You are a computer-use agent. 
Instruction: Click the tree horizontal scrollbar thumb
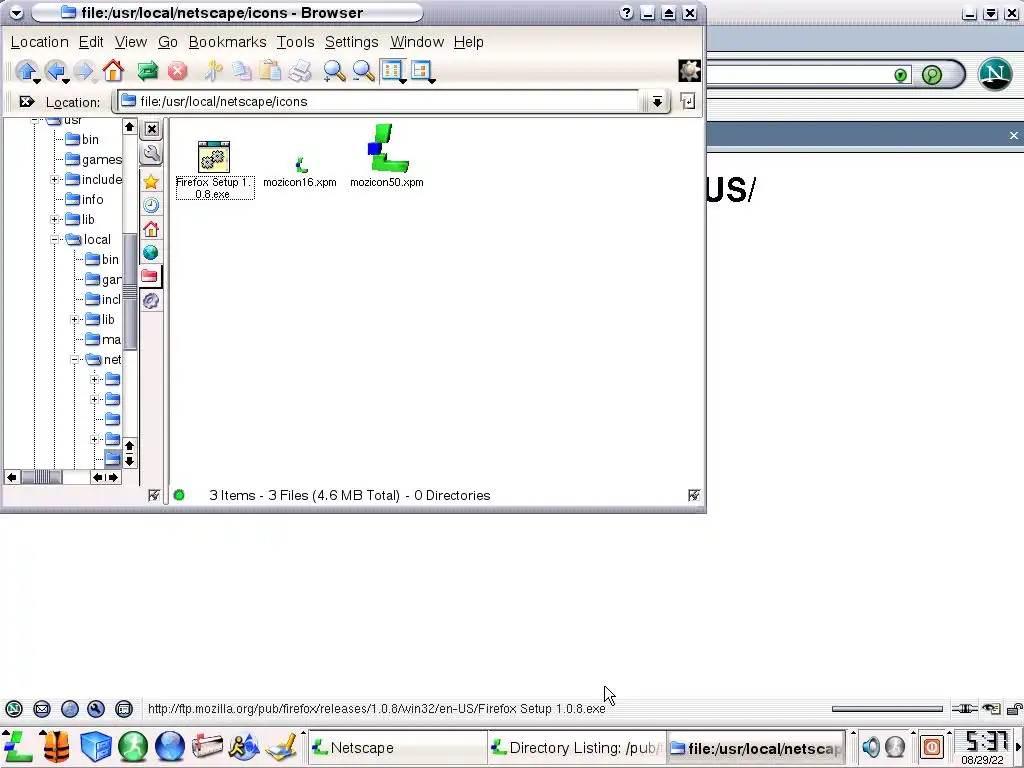click(x=41, y=477)
